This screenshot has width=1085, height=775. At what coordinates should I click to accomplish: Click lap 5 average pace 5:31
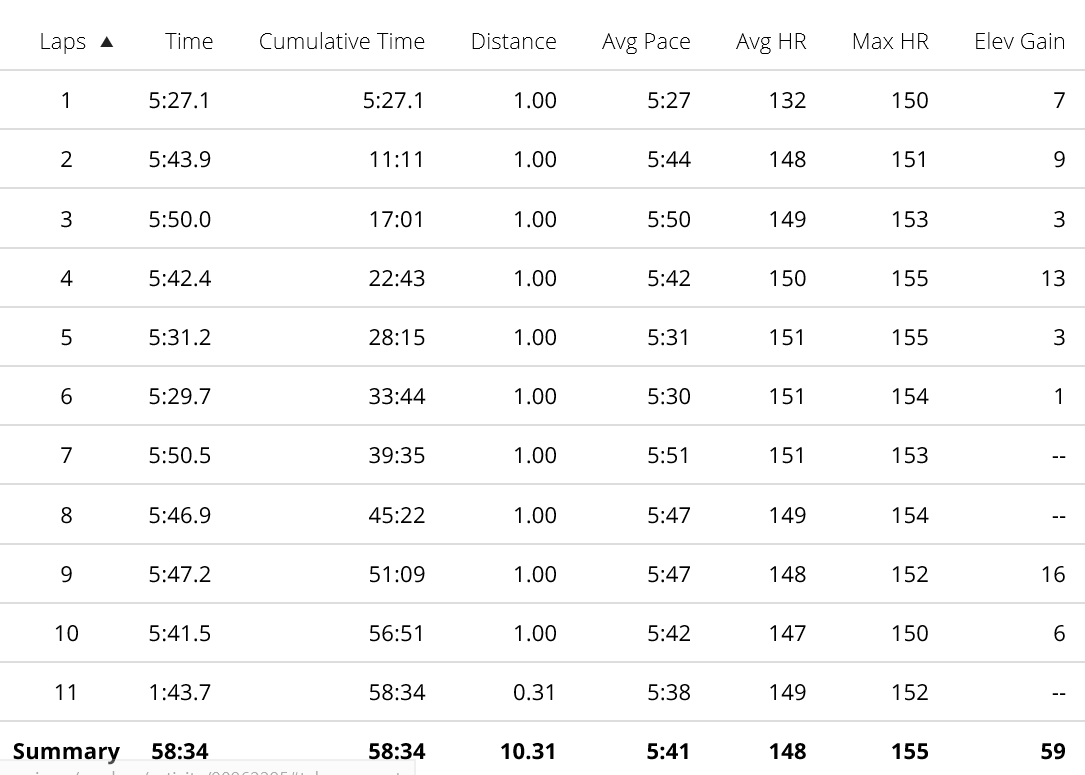click(668, 338)
